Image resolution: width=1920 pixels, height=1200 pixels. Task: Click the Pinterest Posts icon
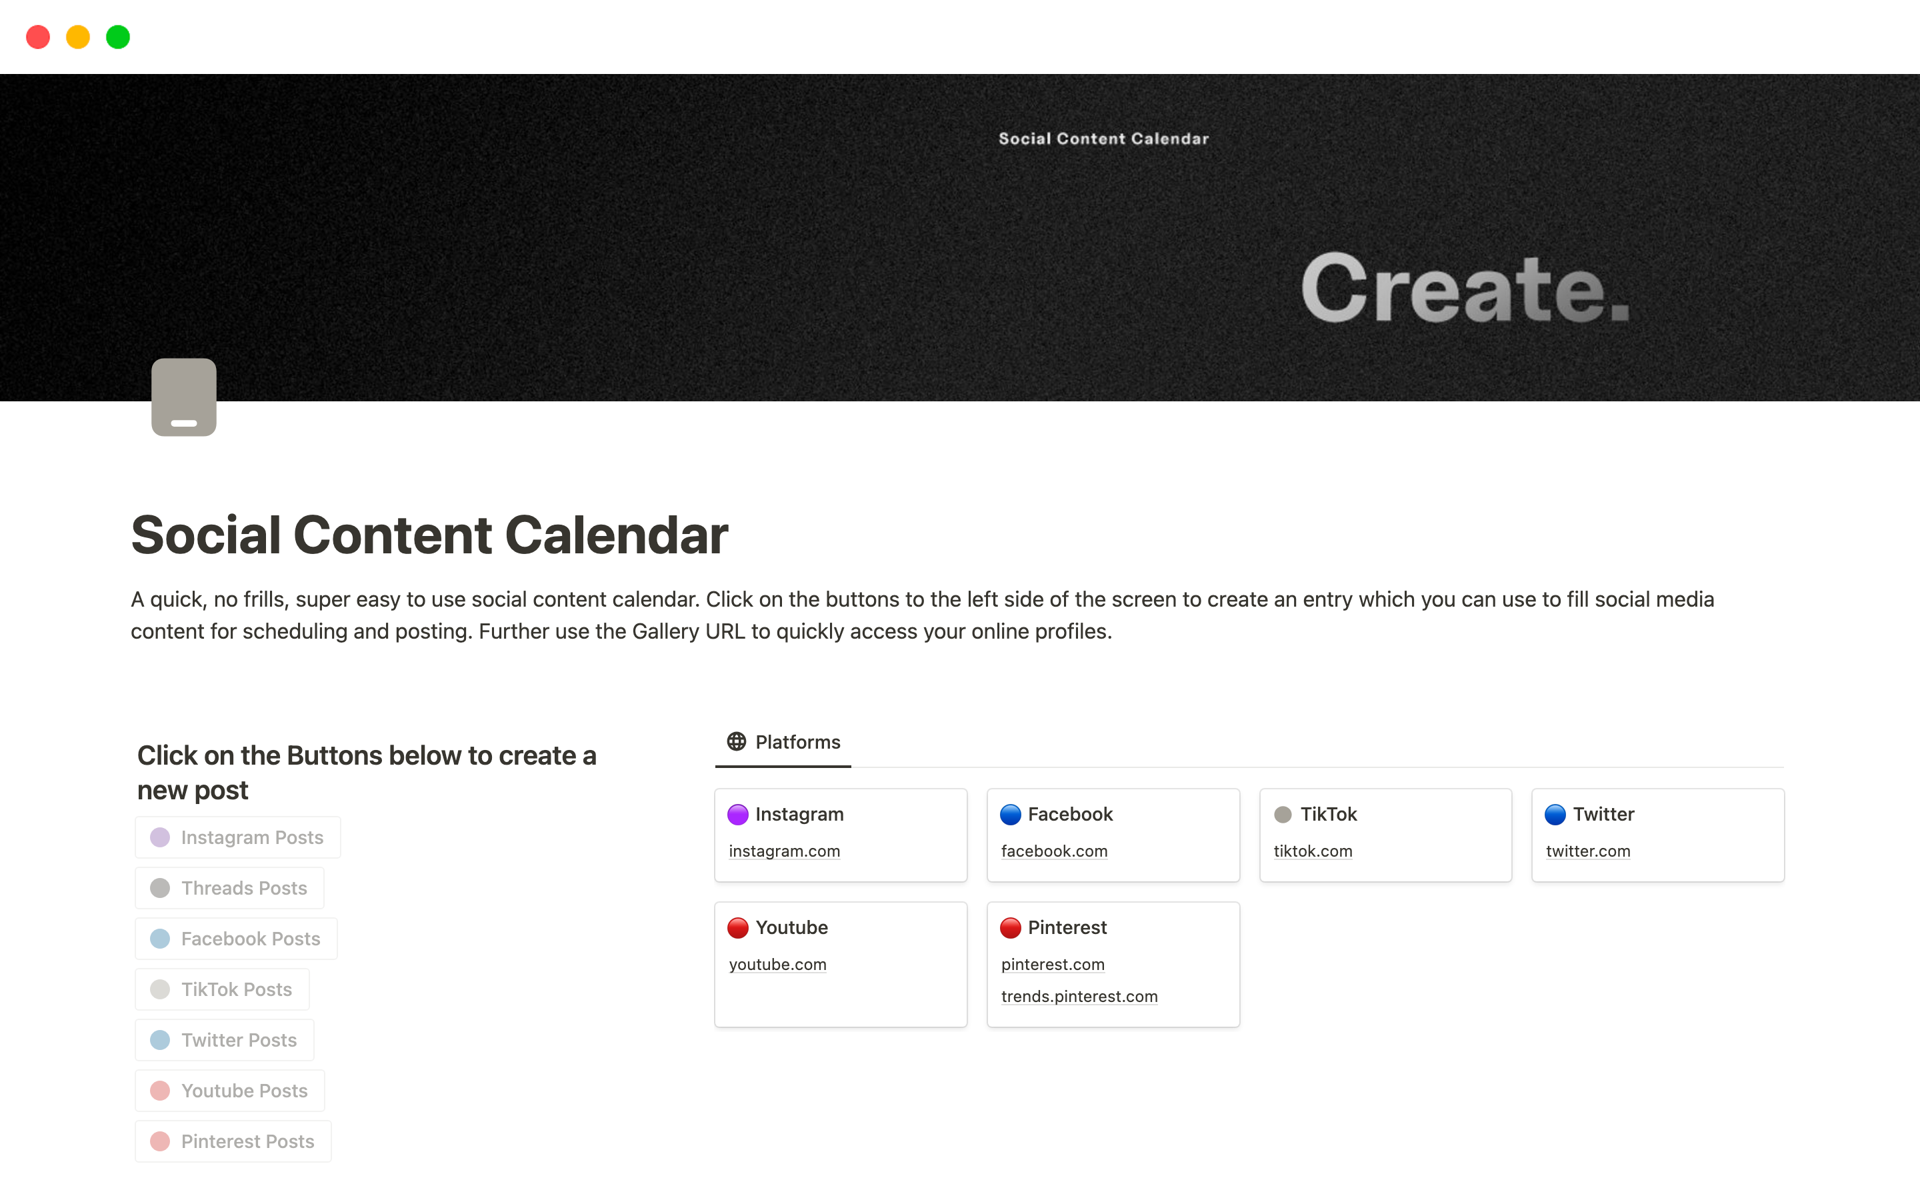(x=159, y=1141)
